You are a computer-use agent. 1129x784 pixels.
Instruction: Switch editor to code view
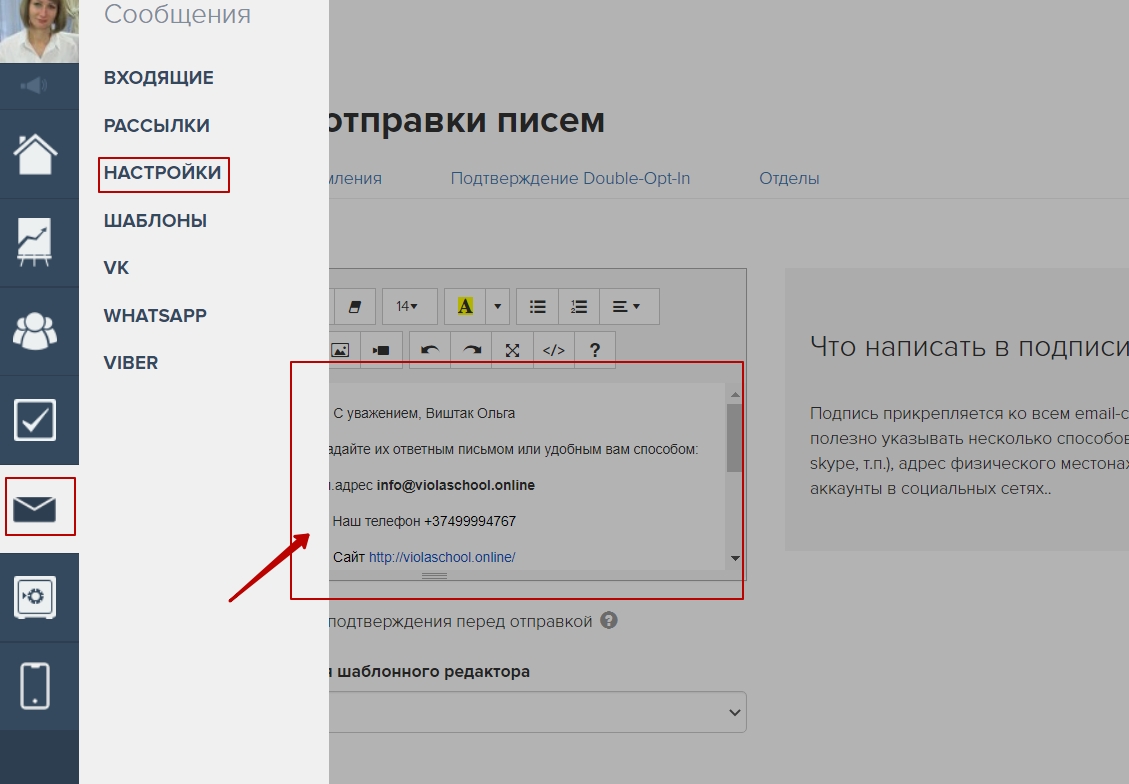(554, 350)
